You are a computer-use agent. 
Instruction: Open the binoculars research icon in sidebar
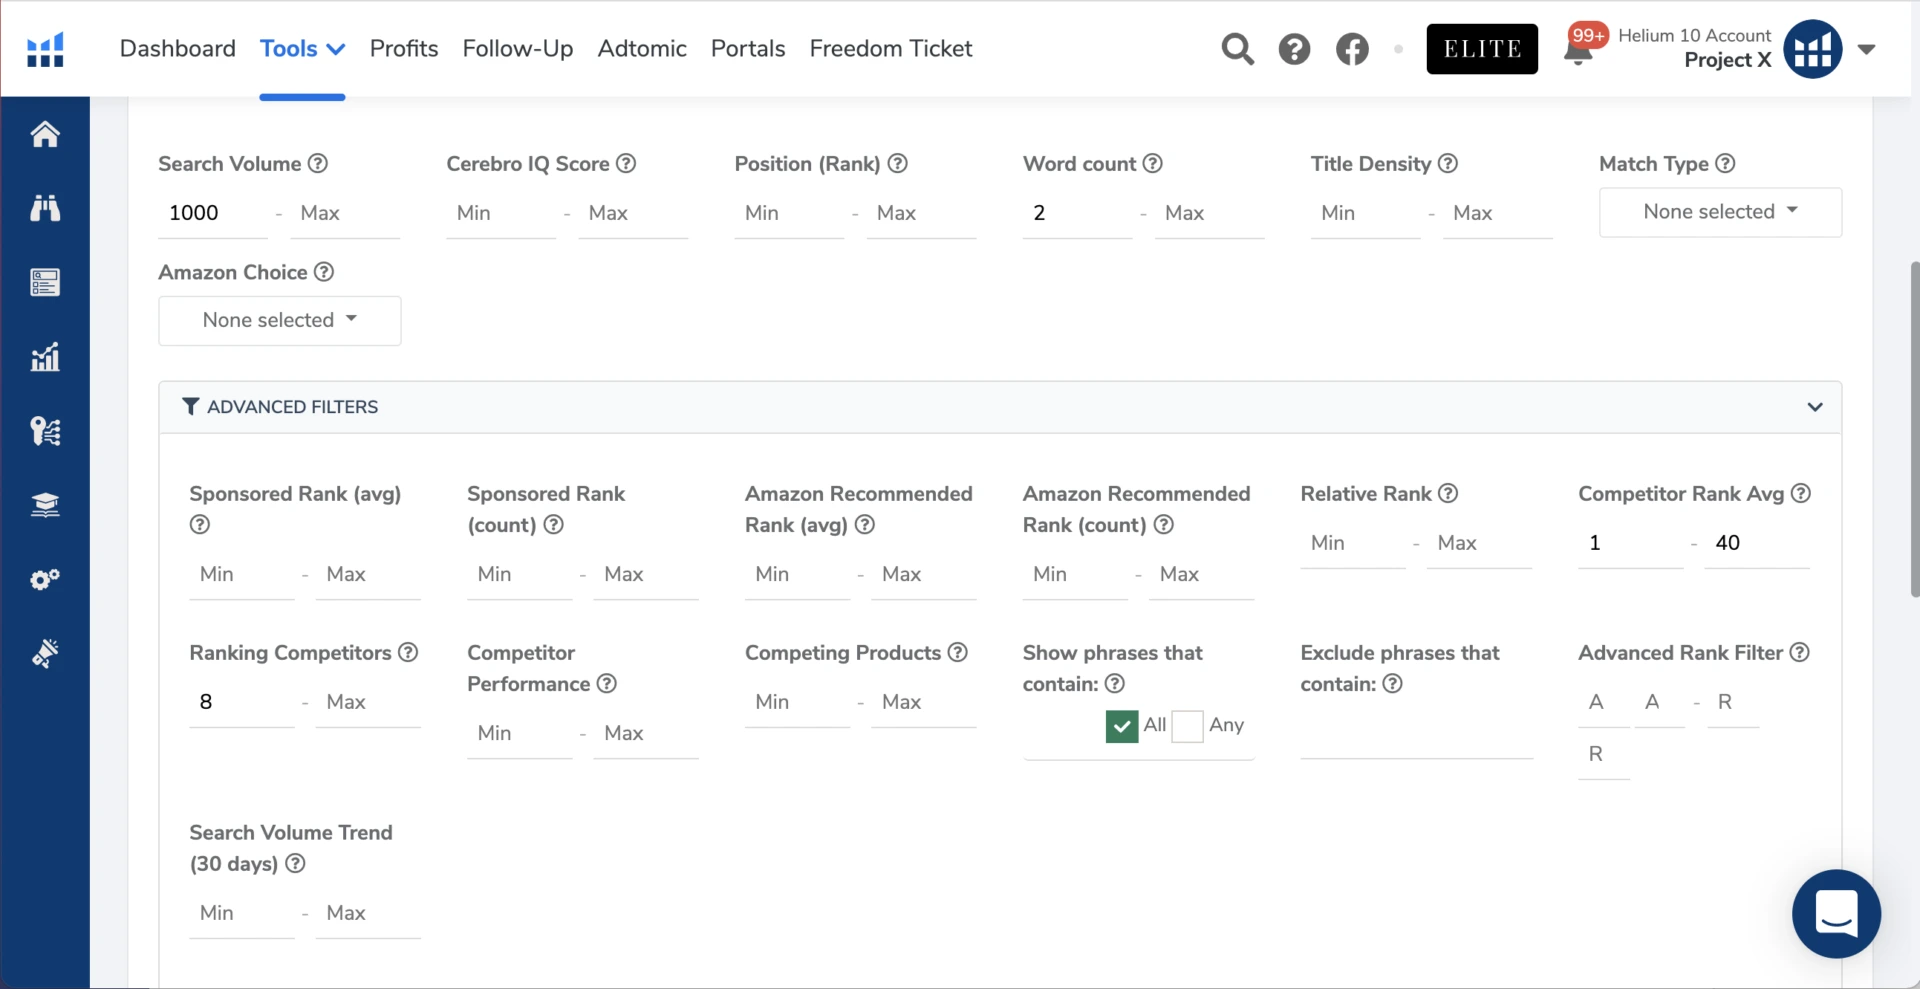(45, 208)
